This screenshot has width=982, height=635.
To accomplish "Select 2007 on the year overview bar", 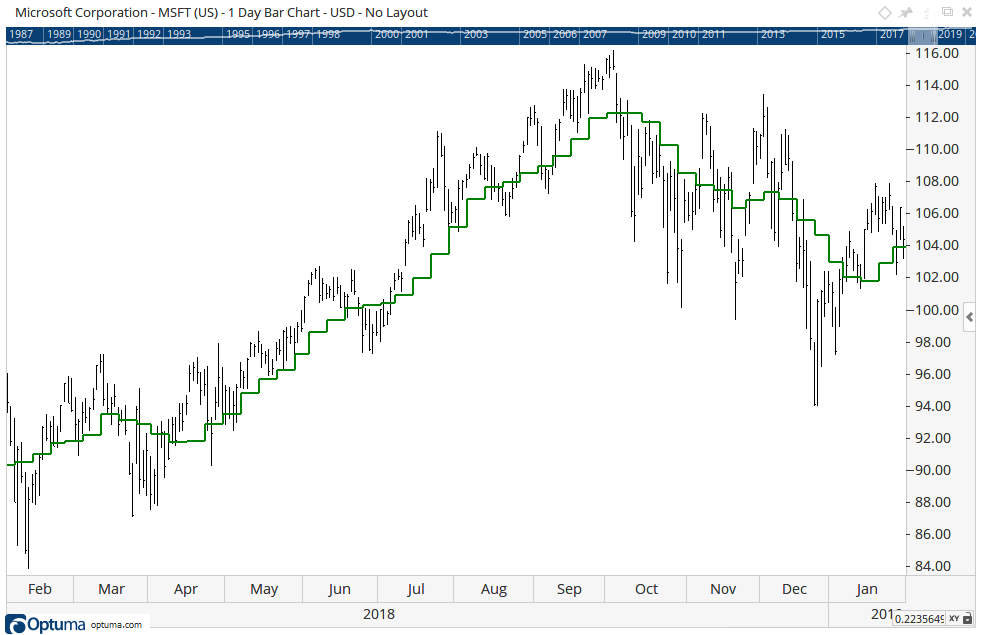I will (x=594, y=34).
